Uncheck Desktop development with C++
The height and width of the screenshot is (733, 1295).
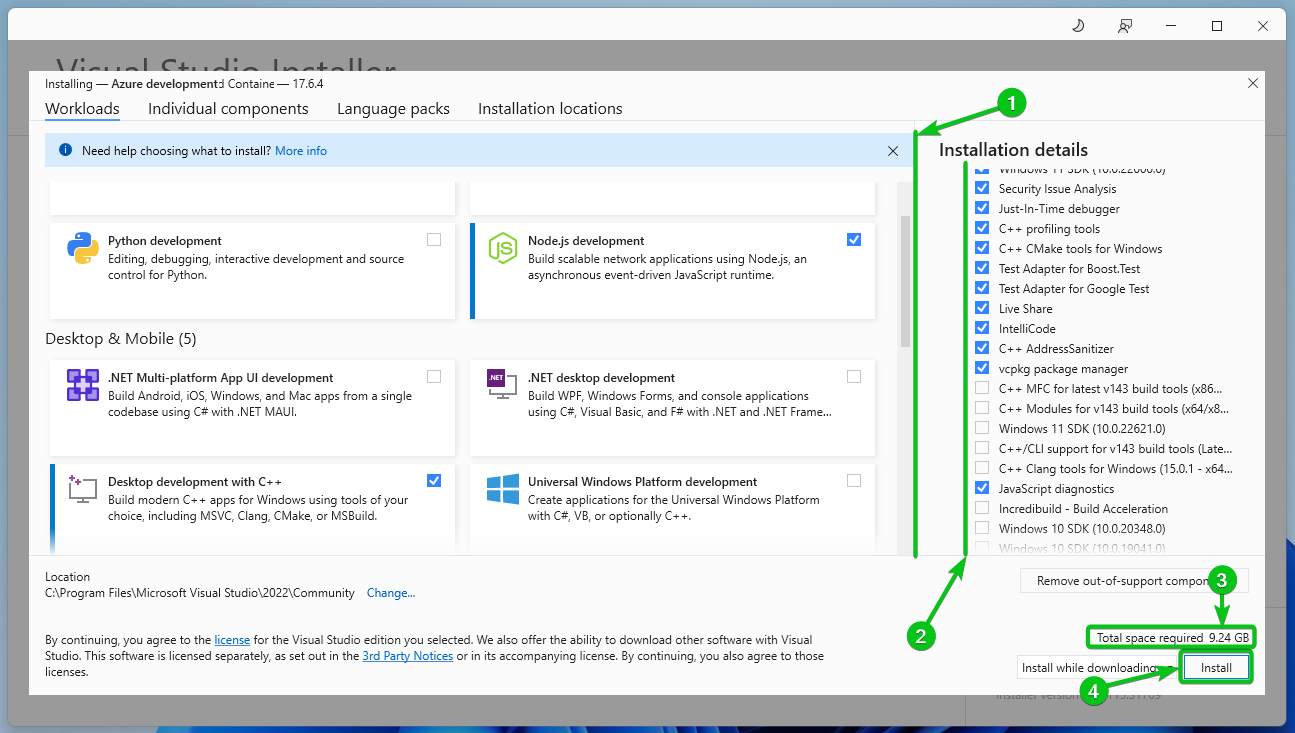click(x=433, y=480)
